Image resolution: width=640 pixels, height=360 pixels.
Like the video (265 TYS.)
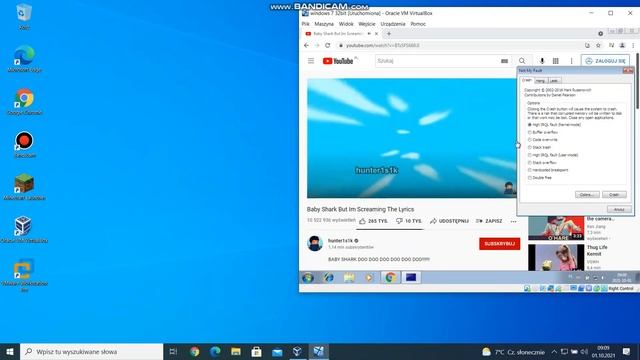click(373, 221)
